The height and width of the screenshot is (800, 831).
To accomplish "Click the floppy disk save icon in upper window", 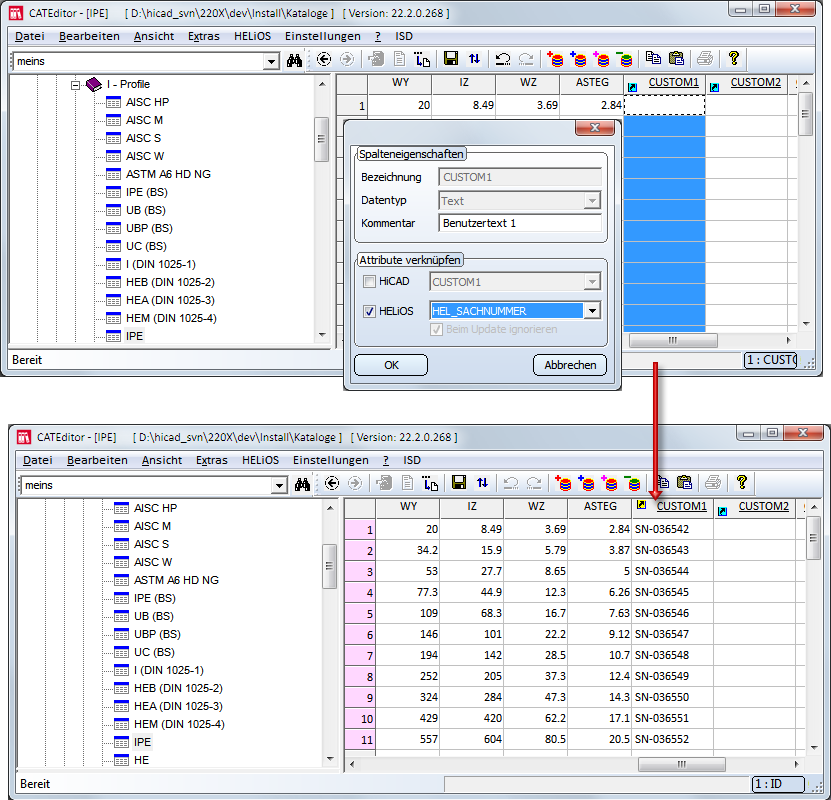I will click(451, 60).
